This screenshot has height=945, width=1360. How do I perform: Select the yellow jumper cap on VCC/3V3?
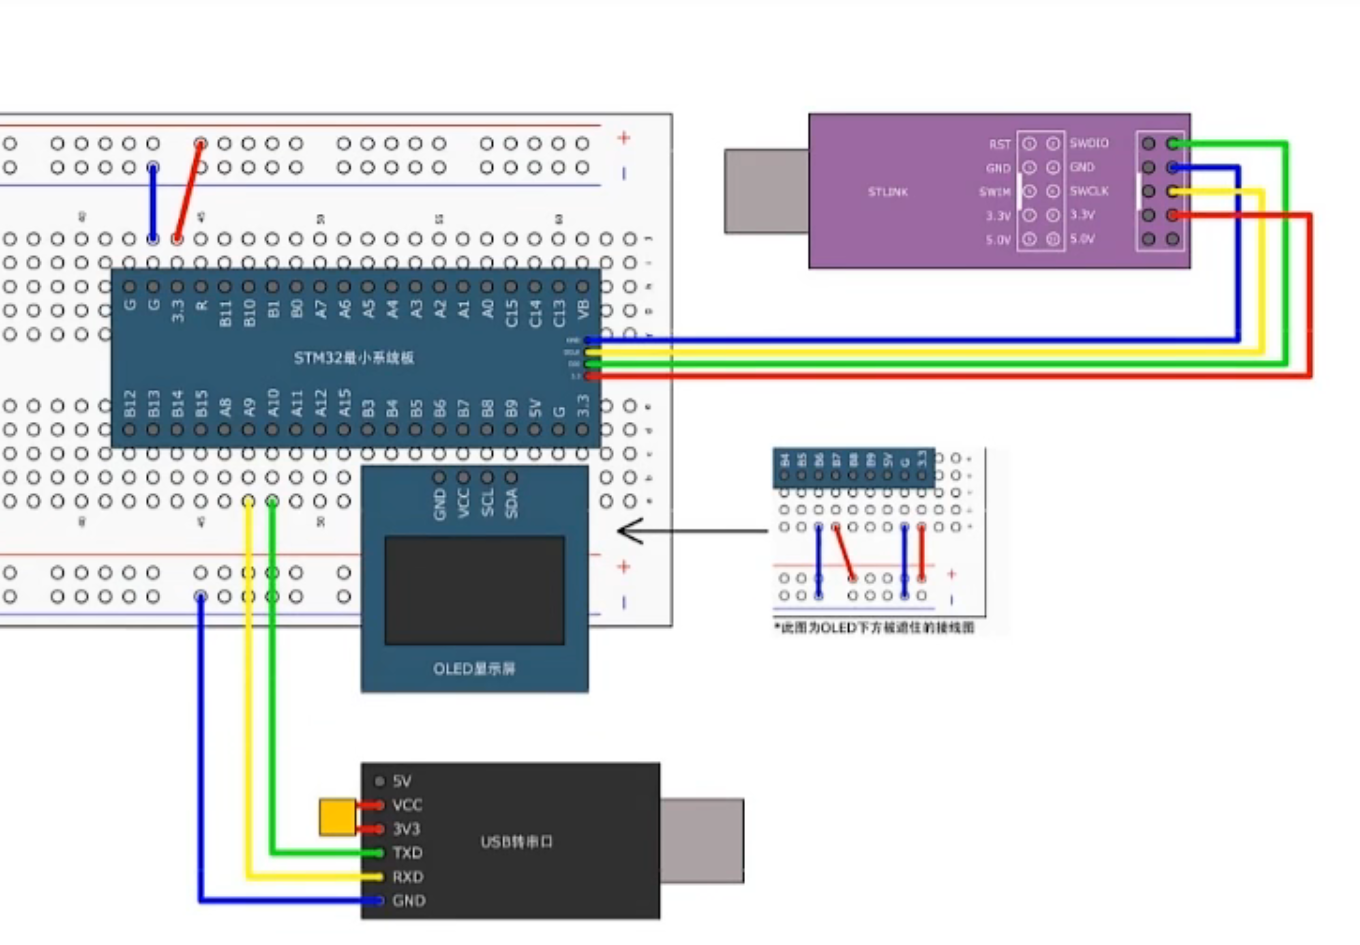337,816
